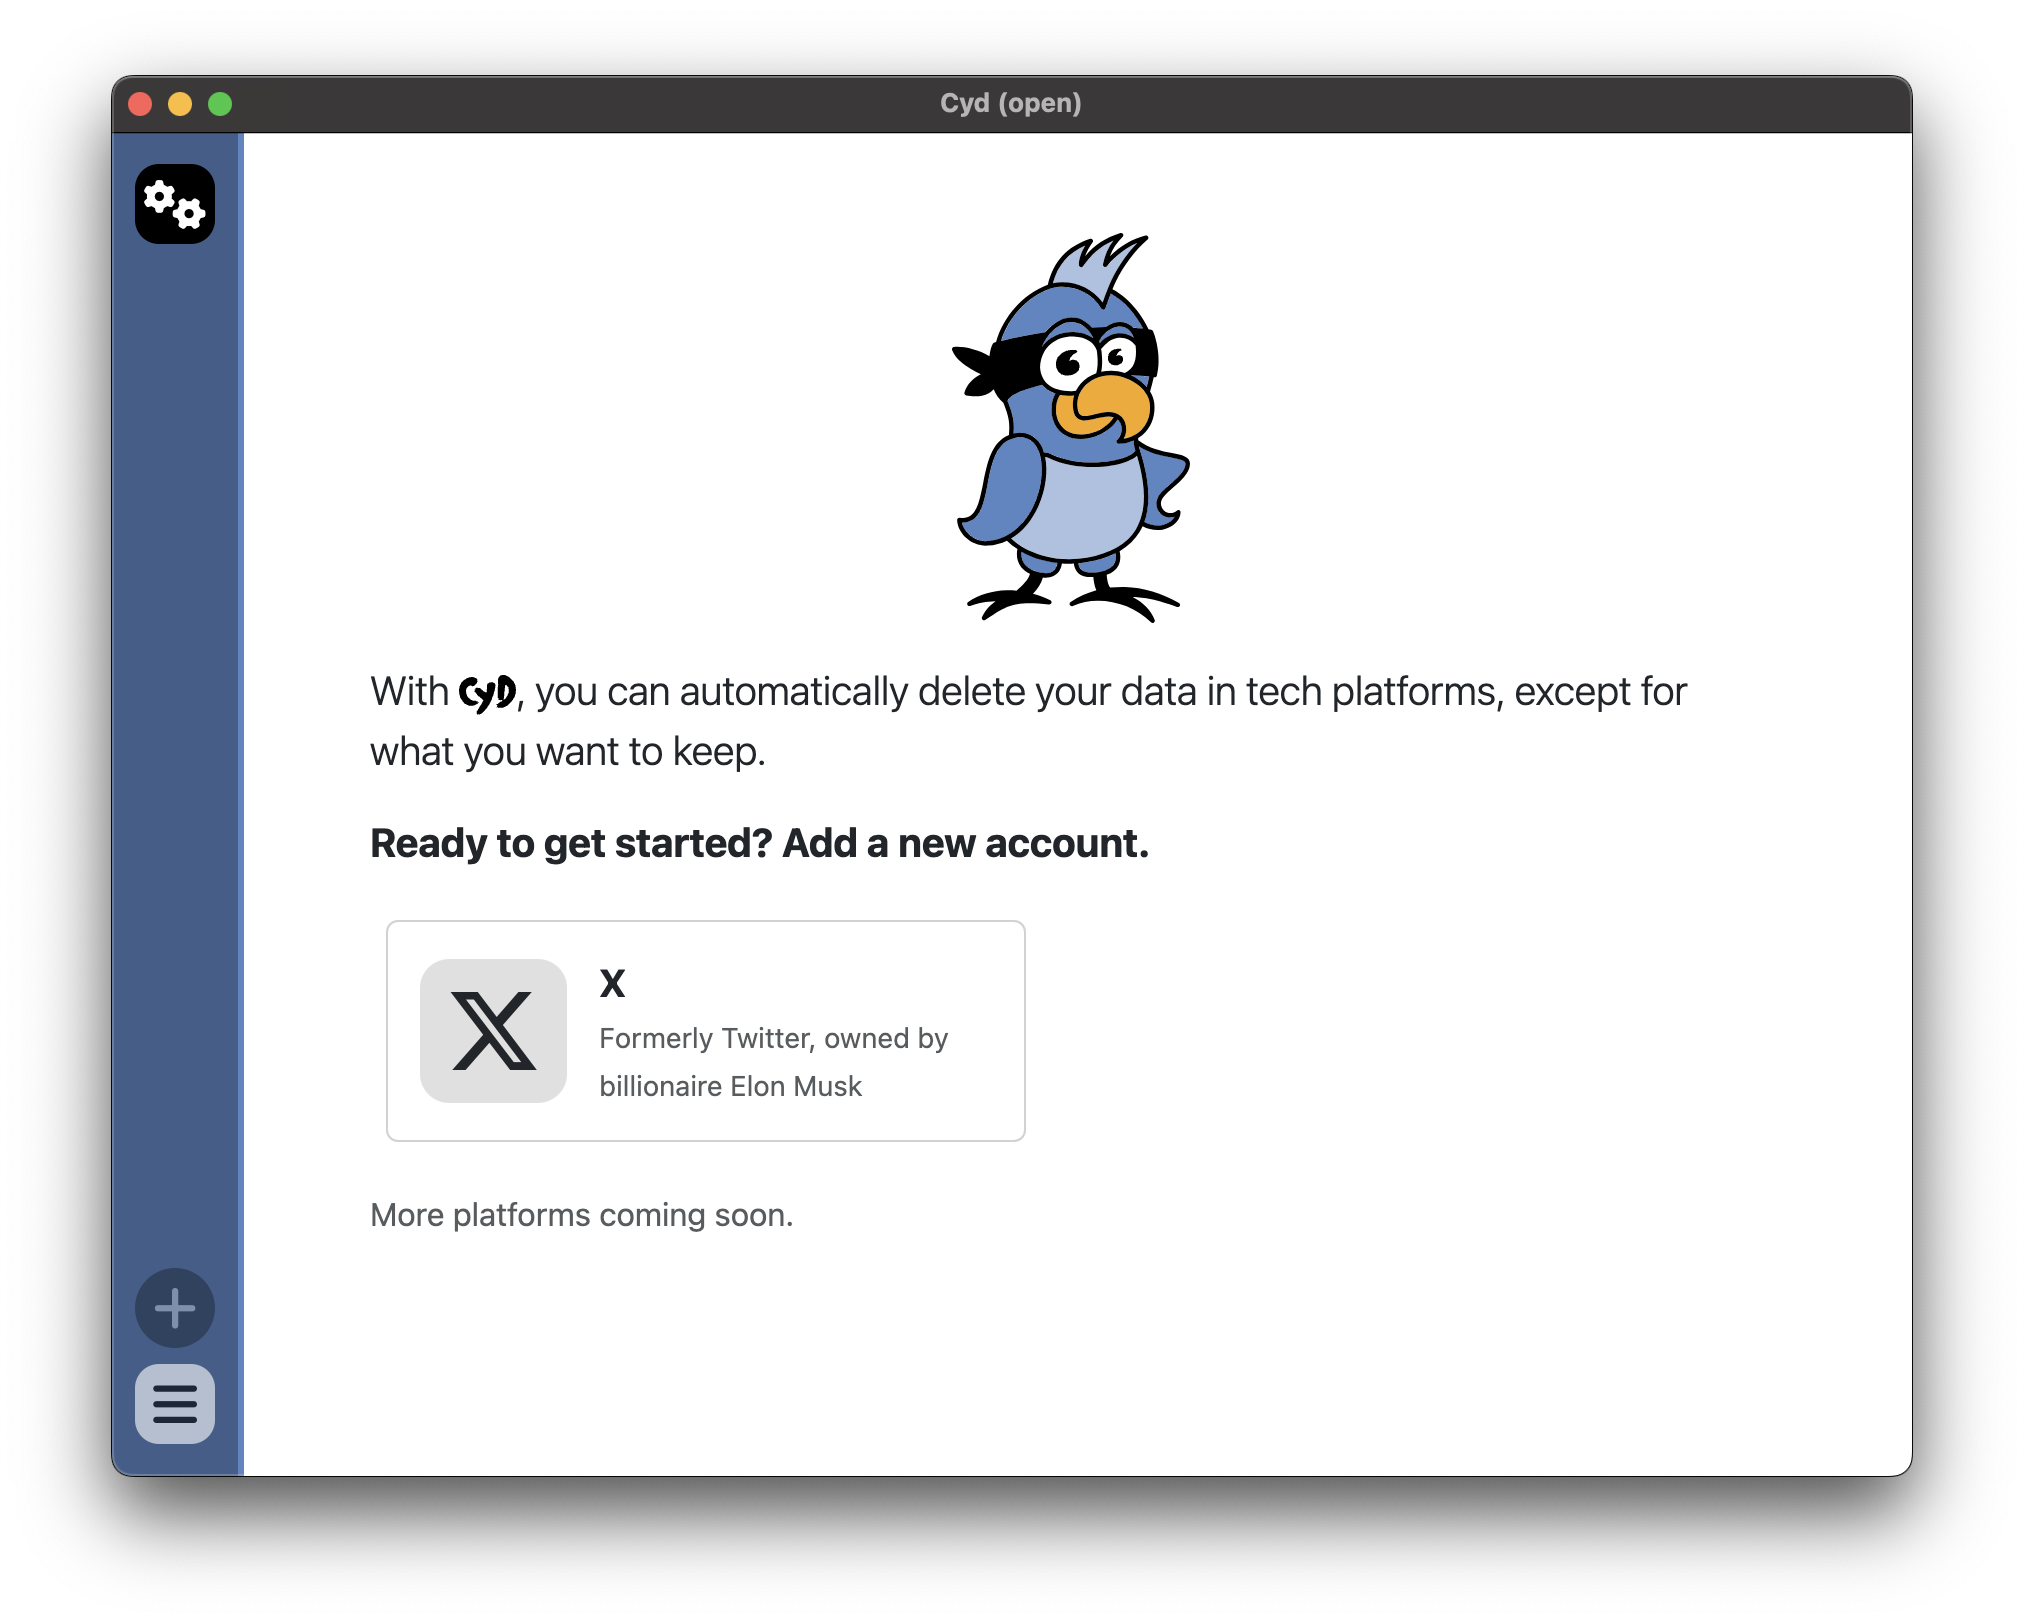2024x1624 pixels.
Task: Close the Cyd window with red button
Action: click(141, 104)
